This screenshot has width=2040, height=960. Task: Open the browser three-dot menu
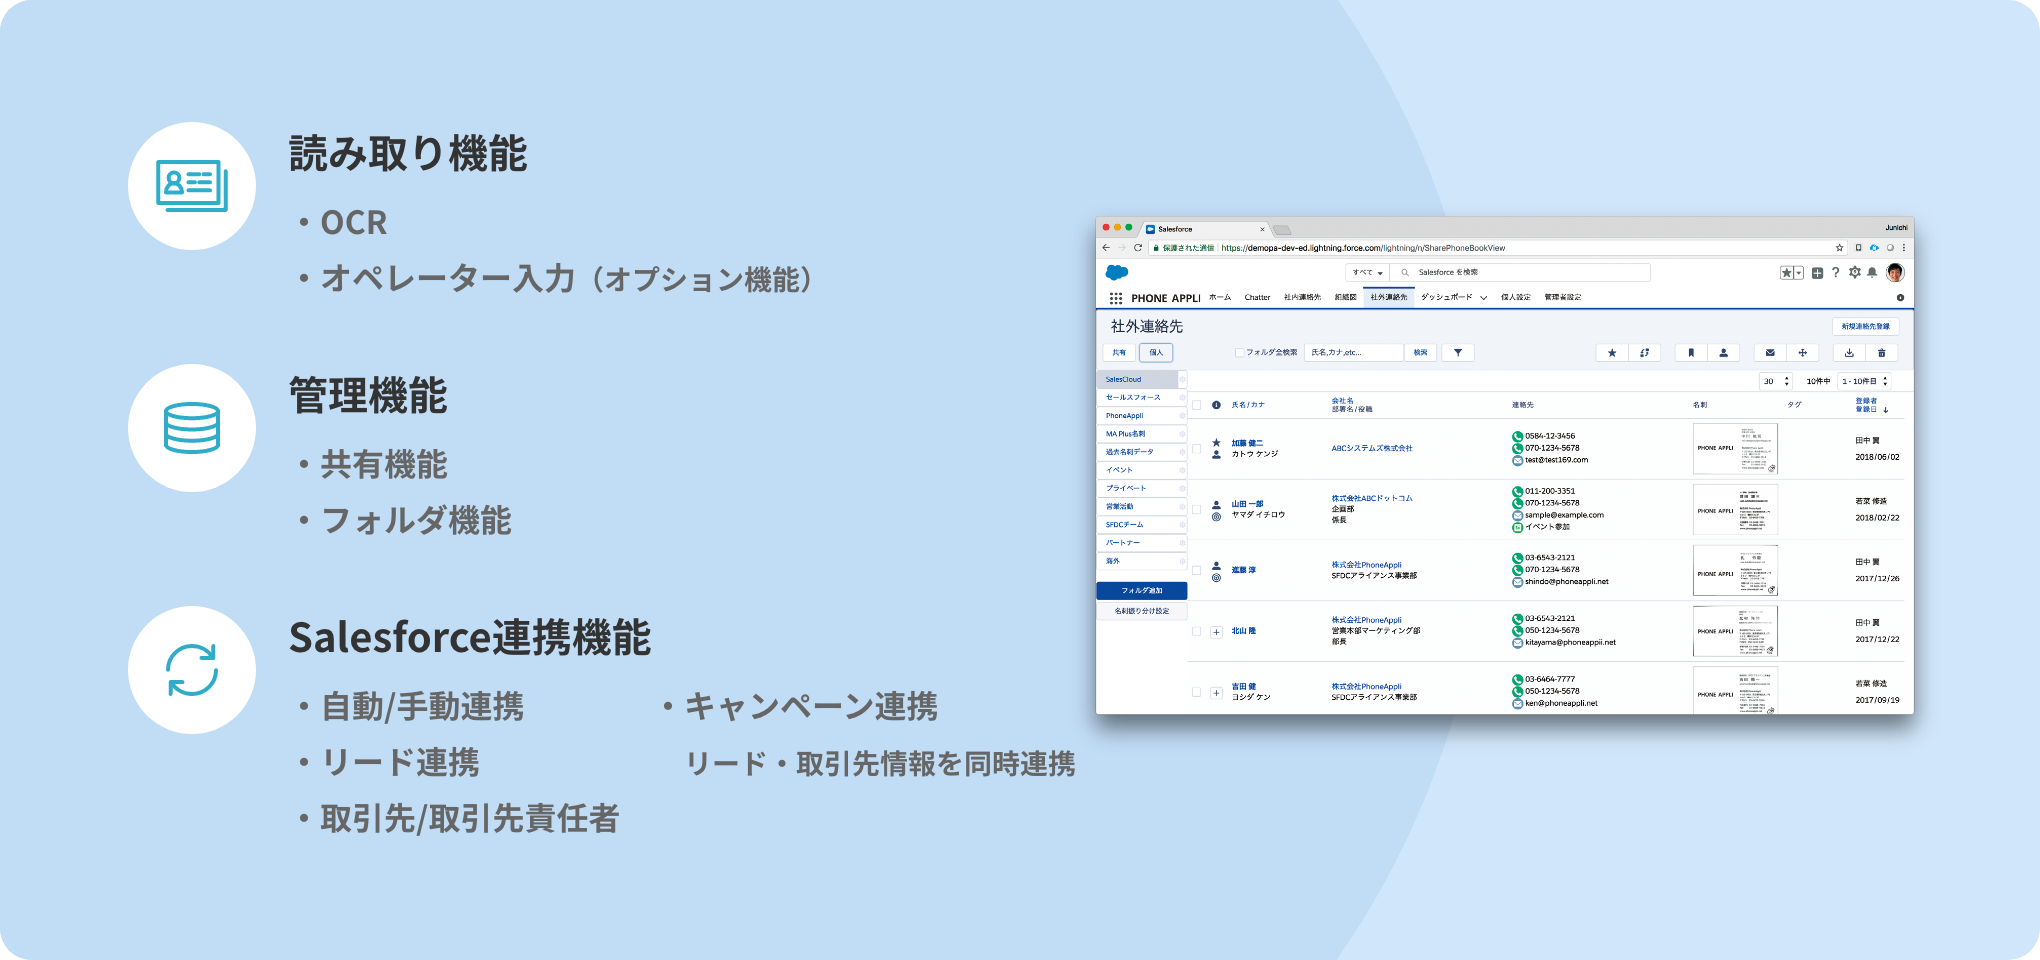[x=1903, y=247]
